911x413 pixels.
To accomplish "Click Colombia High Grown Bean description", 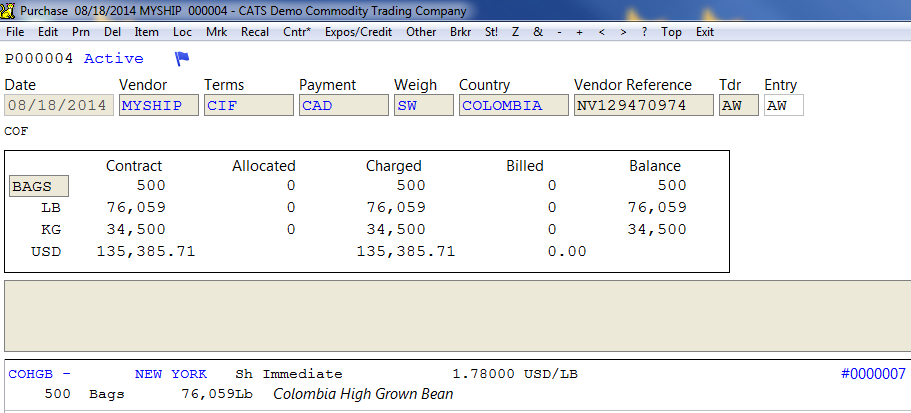I will (363, 394).
